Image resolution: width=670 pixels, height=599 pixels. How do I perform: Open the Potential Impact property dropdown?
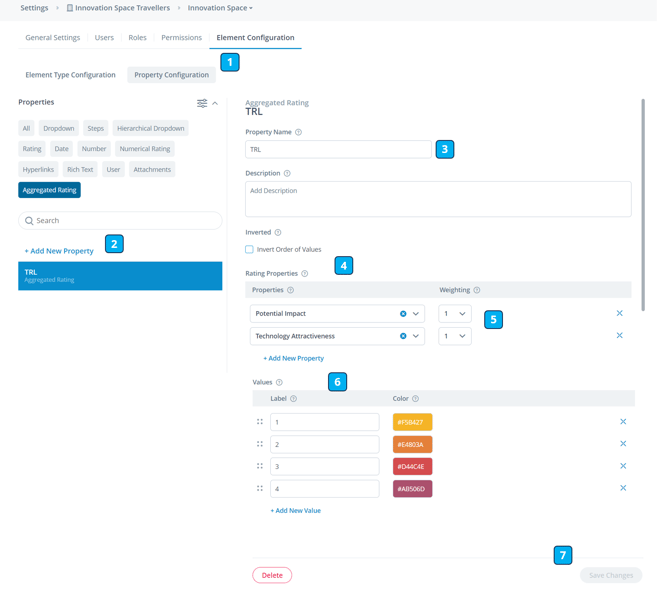coord(416,314)
